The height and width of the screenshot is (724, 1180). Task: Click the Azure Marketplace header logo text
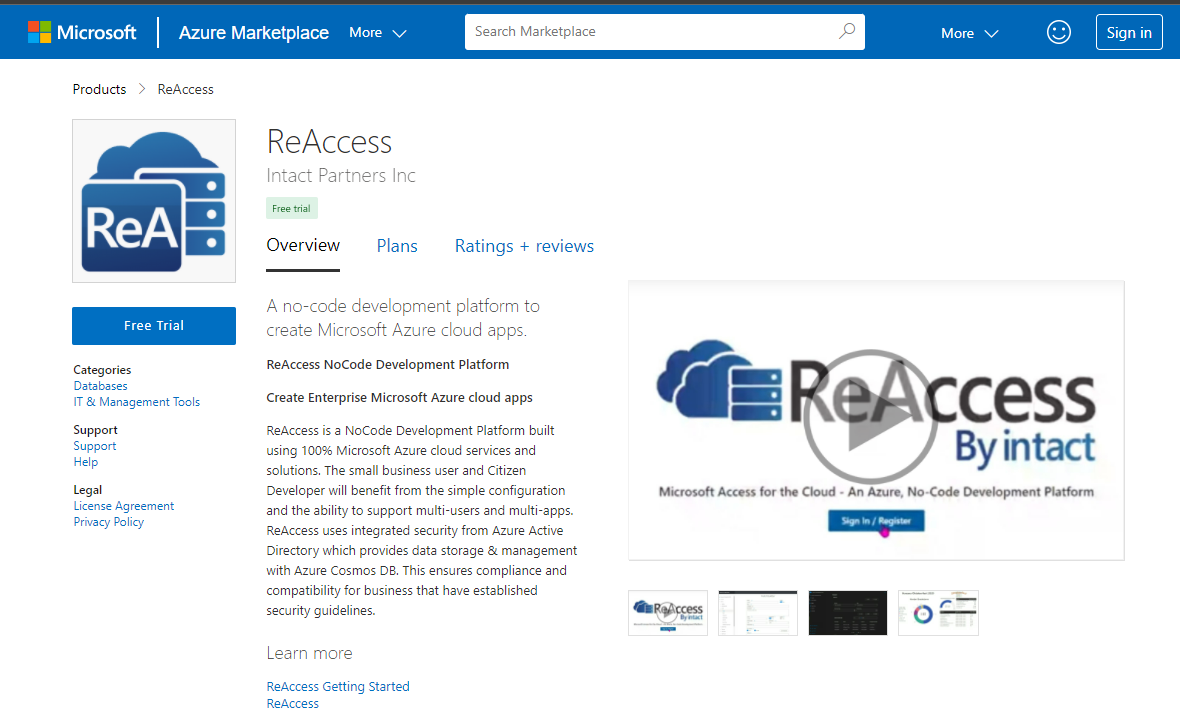(253, 32)
